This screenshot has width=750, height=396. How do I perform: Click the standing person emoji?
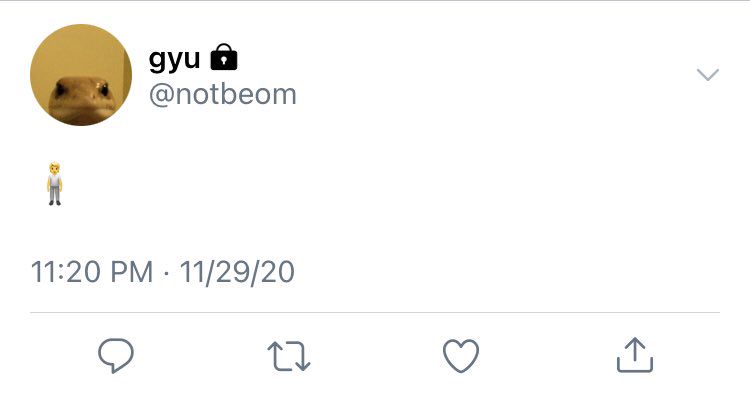coord(55,184)
